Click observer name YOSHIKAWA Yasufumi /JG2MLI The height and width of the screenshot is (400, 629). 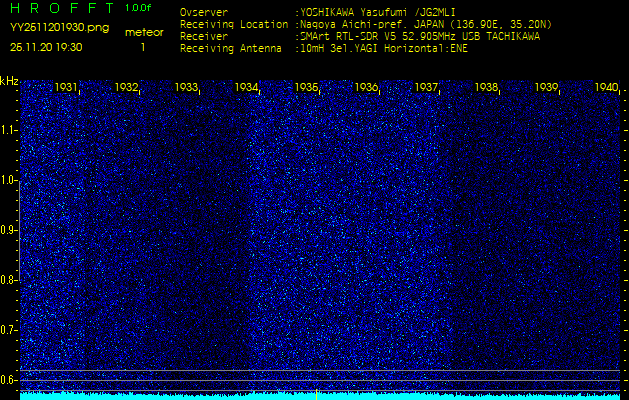(x=377, y=12)
